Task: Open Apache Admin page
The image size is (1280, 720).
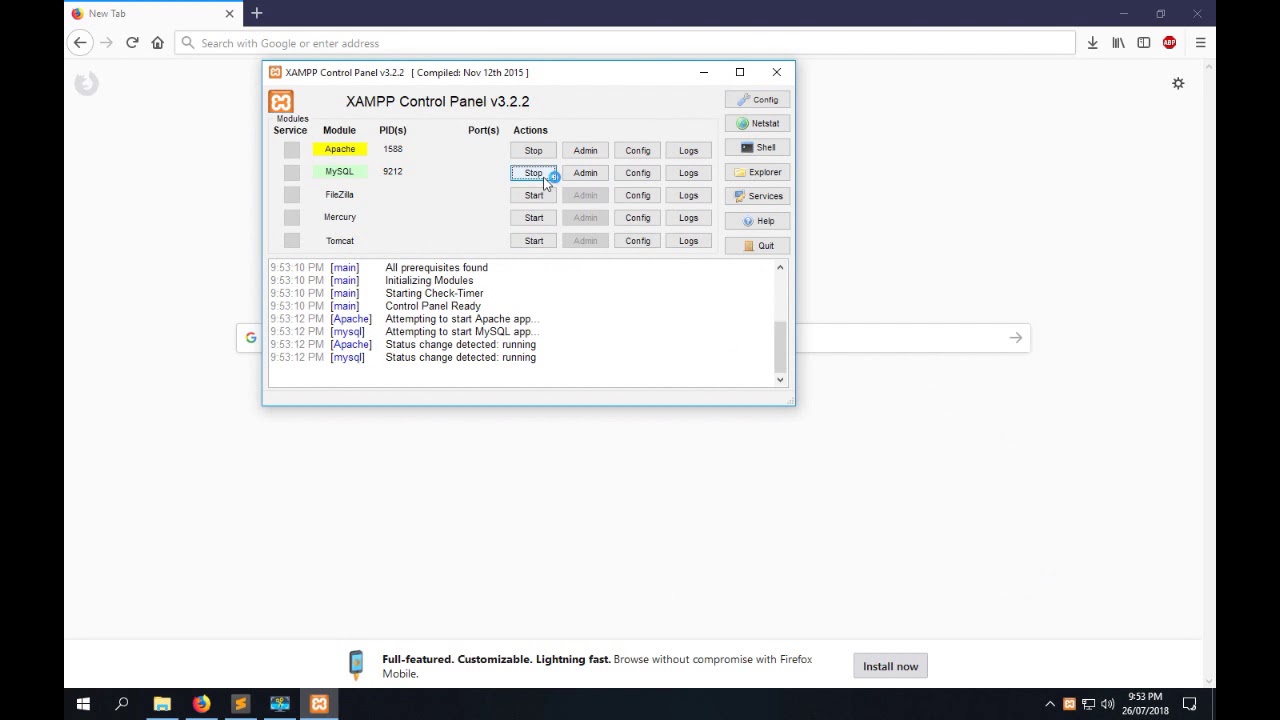Action: tap(585, 151)
